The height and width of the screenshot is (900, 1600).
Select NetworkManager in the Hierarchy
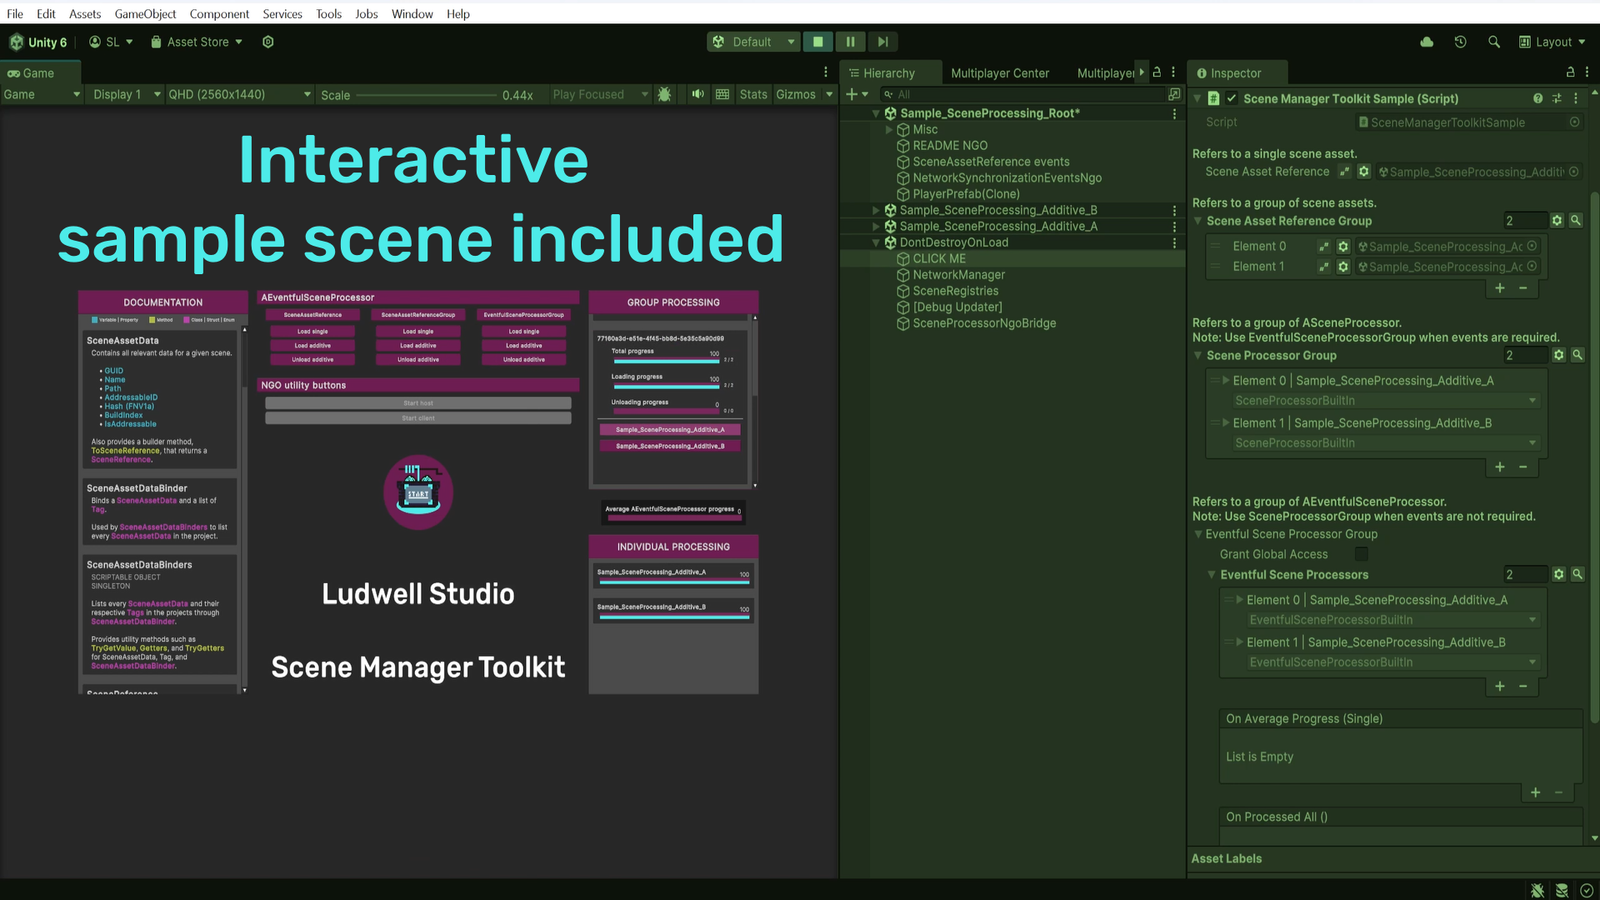(x=959, y=275)
